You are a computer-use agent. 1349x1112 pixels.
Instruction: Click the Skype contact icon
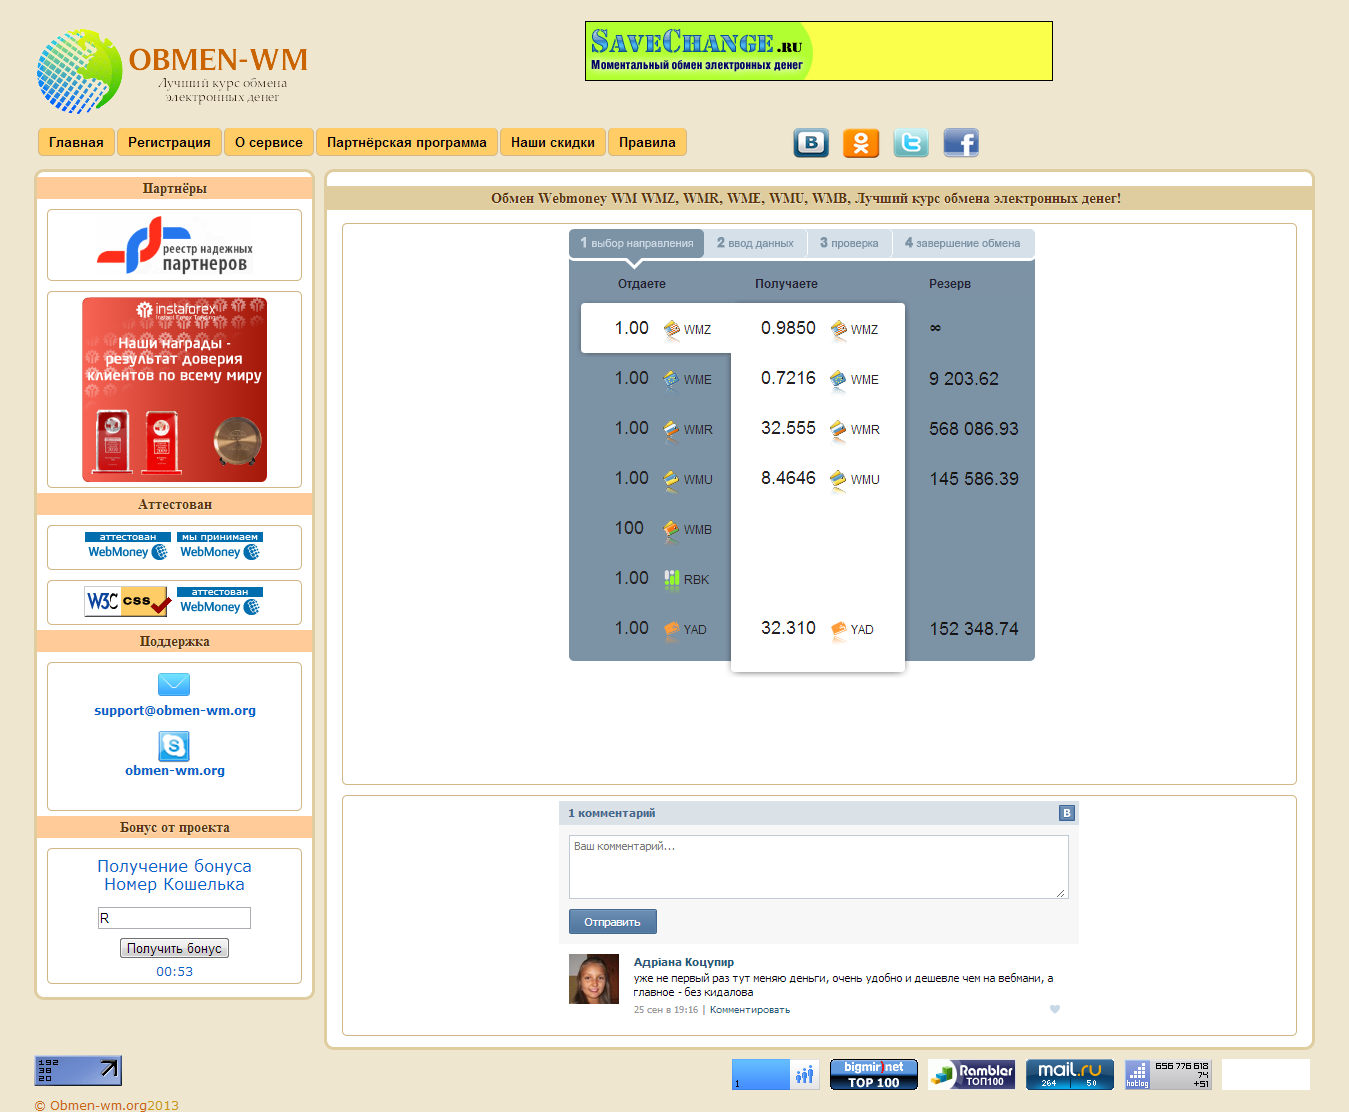tap(174, 746)
